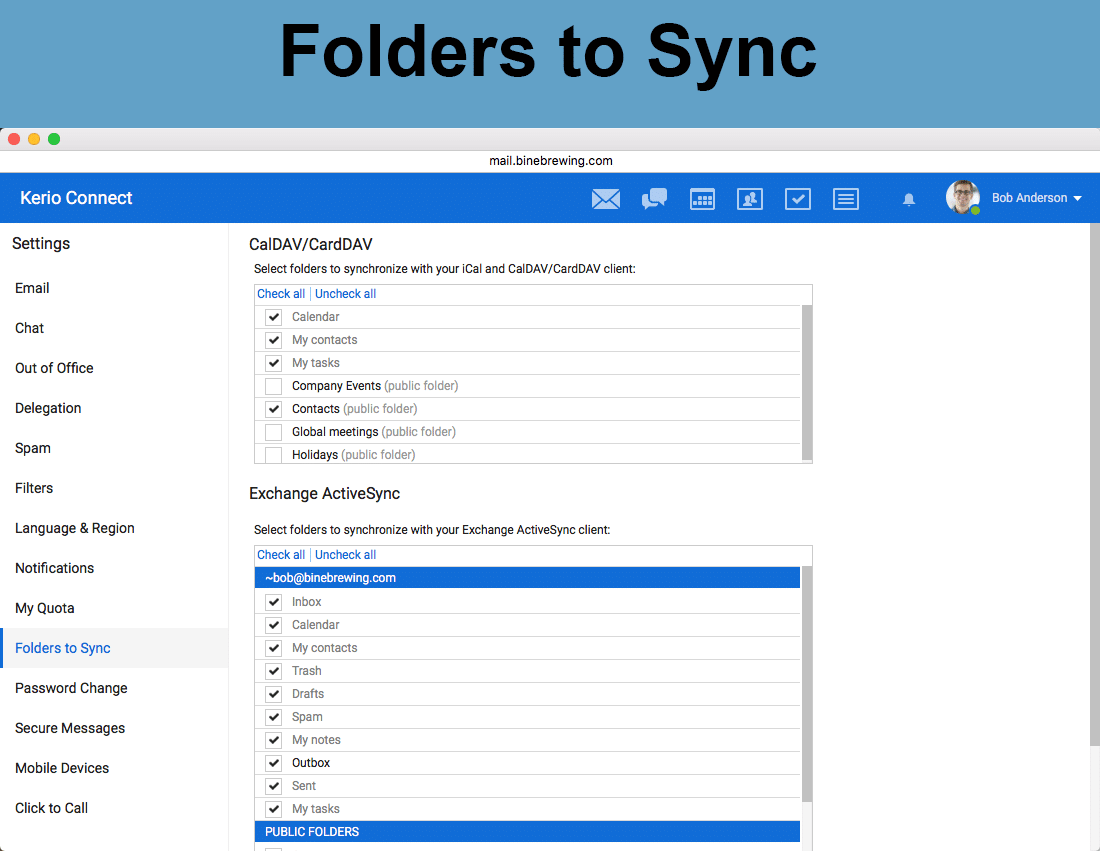Open the Mail envelope icon
Screen dimensions: 1100x851
click(605, 199)
